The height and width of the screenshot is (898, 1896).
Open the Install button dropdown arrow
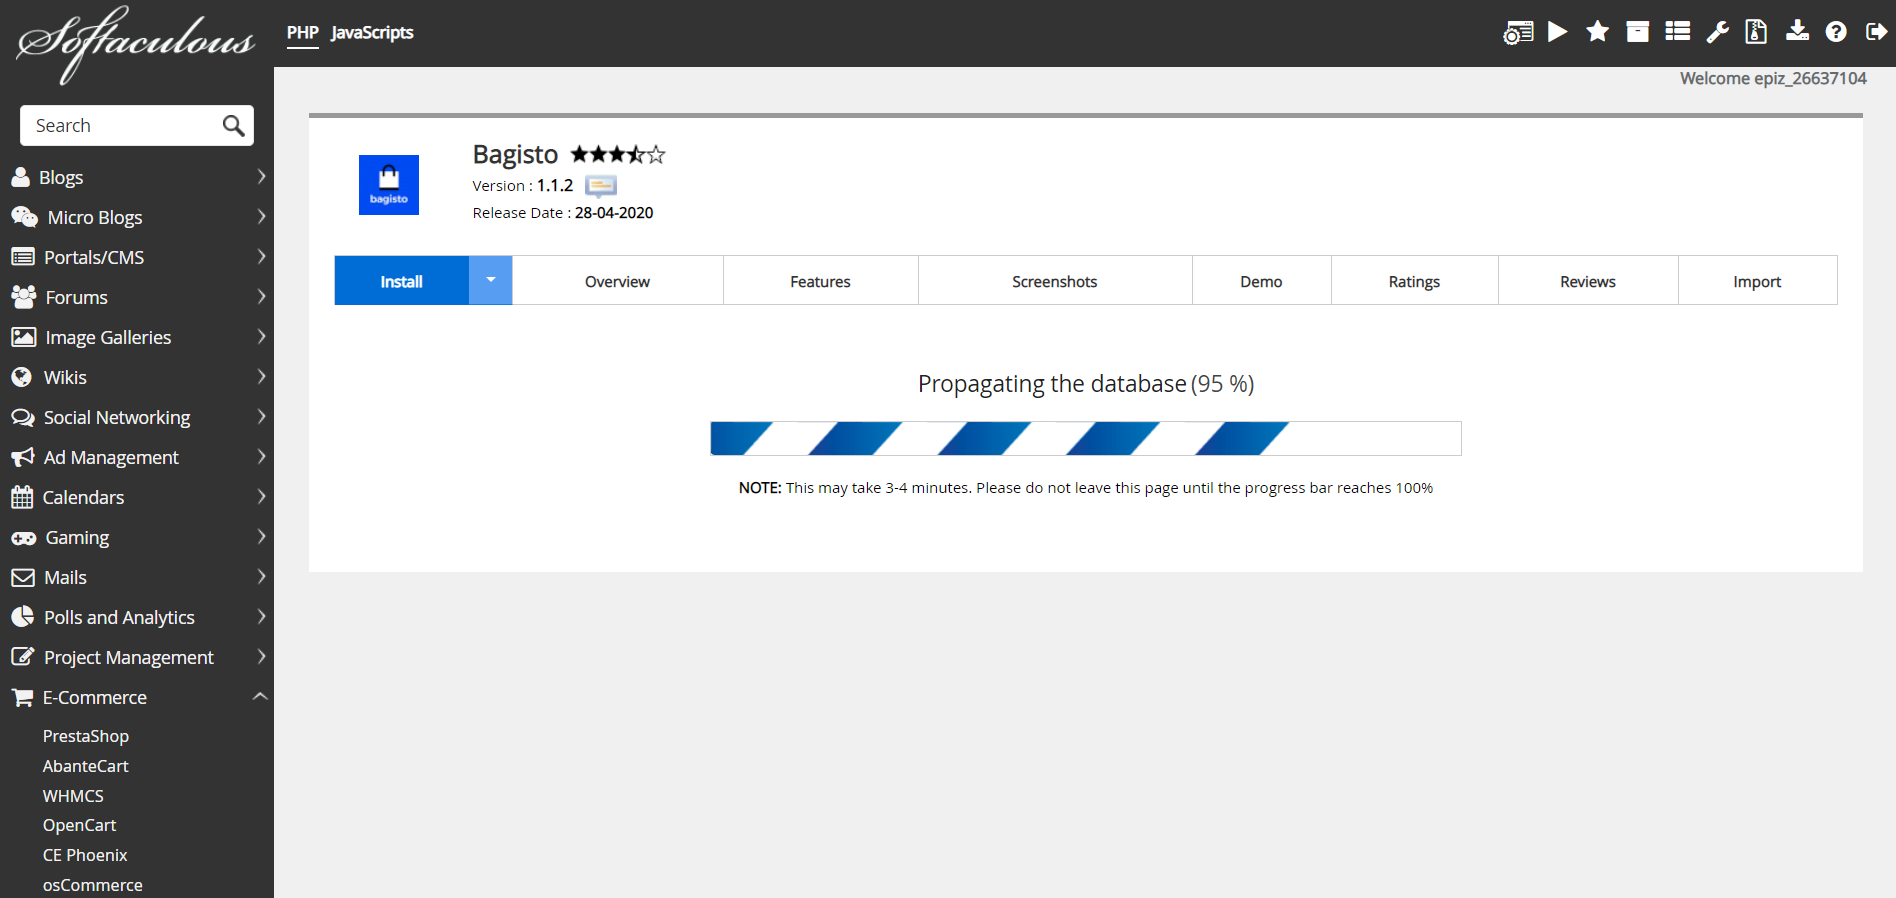coord(491,280)
